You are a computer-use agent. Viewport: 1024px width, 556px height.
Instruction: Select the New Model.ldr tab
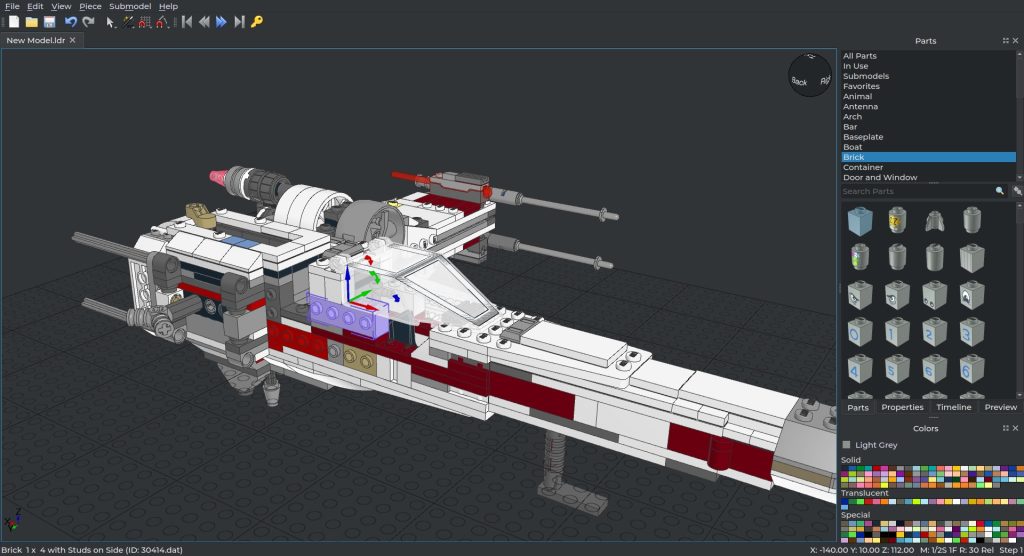click(36, 40)
